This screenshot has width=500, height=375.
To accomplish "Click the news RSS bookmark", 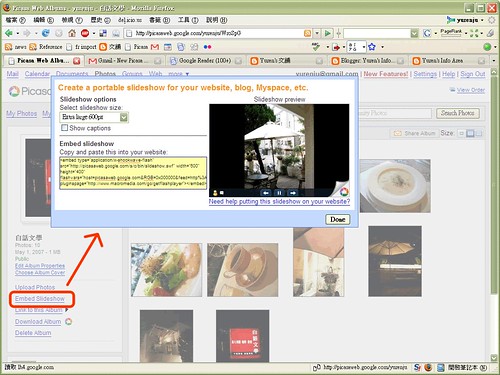I will tap(15, 47).
